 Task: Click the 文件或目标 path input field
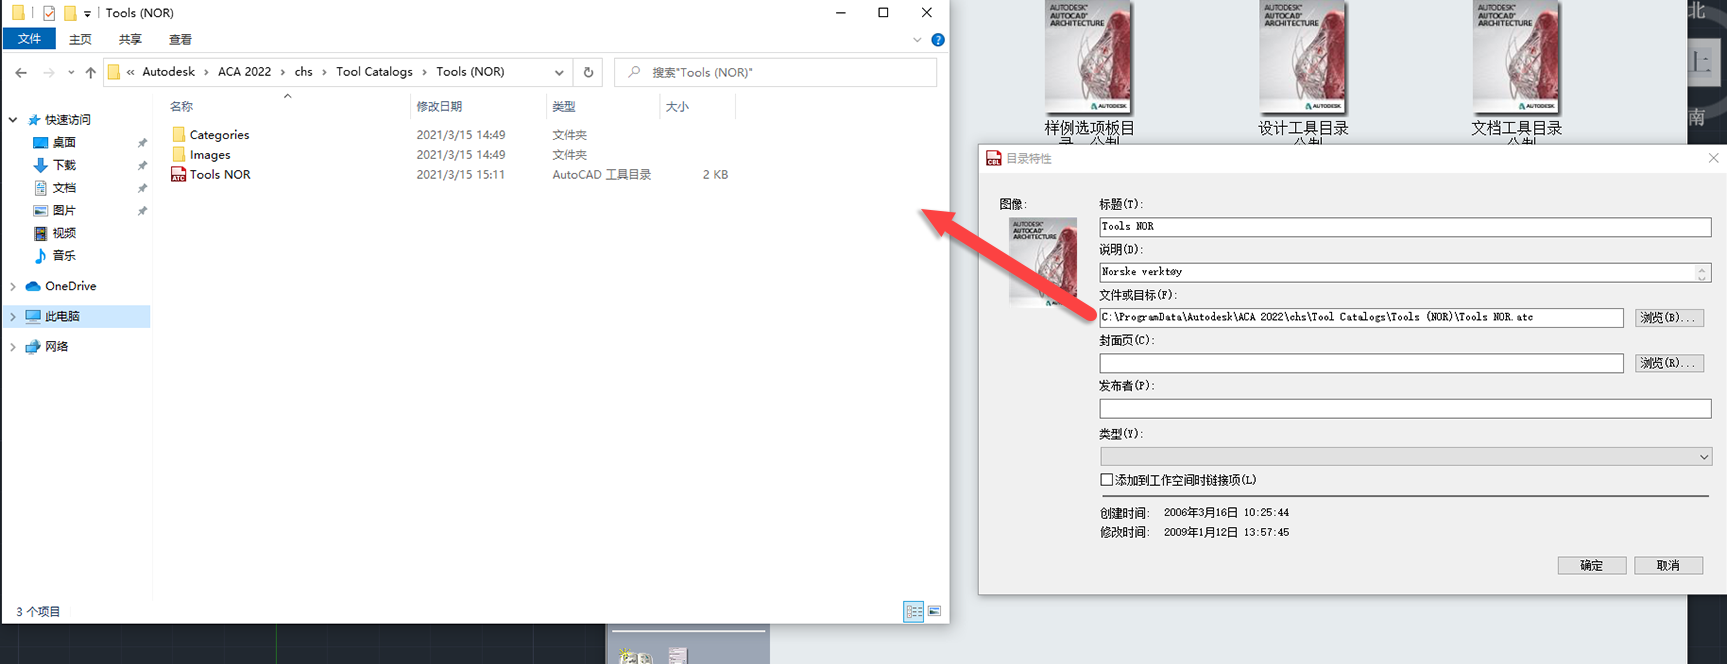pos(1361,318)
